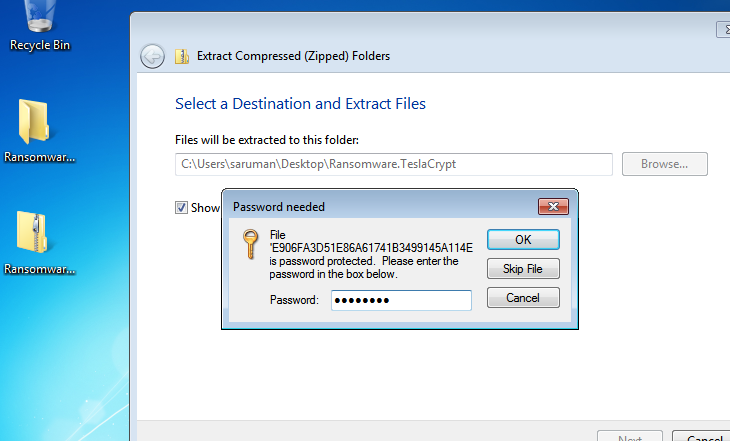Click the Skip File button
This screenshot has height=441, width=730.
[x=523, y=269]
